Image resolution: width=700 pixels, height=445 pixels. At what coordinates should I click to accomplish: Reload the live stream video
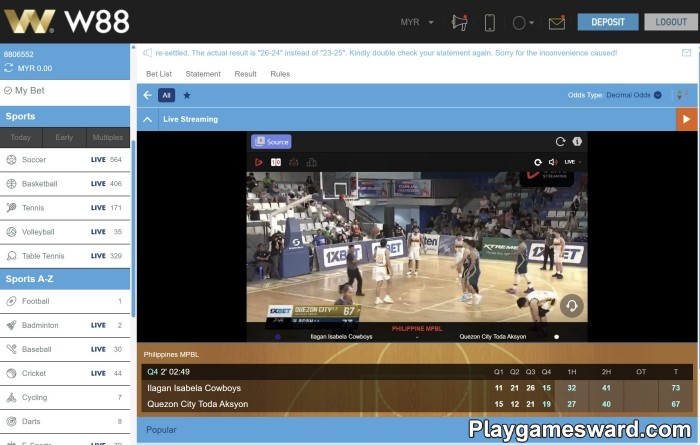coord(561,142)
